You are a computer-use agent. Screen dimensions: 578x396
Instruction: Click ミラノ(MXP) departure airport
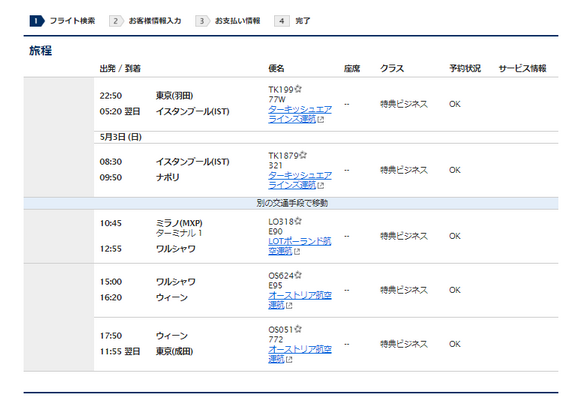coord(179,223)
